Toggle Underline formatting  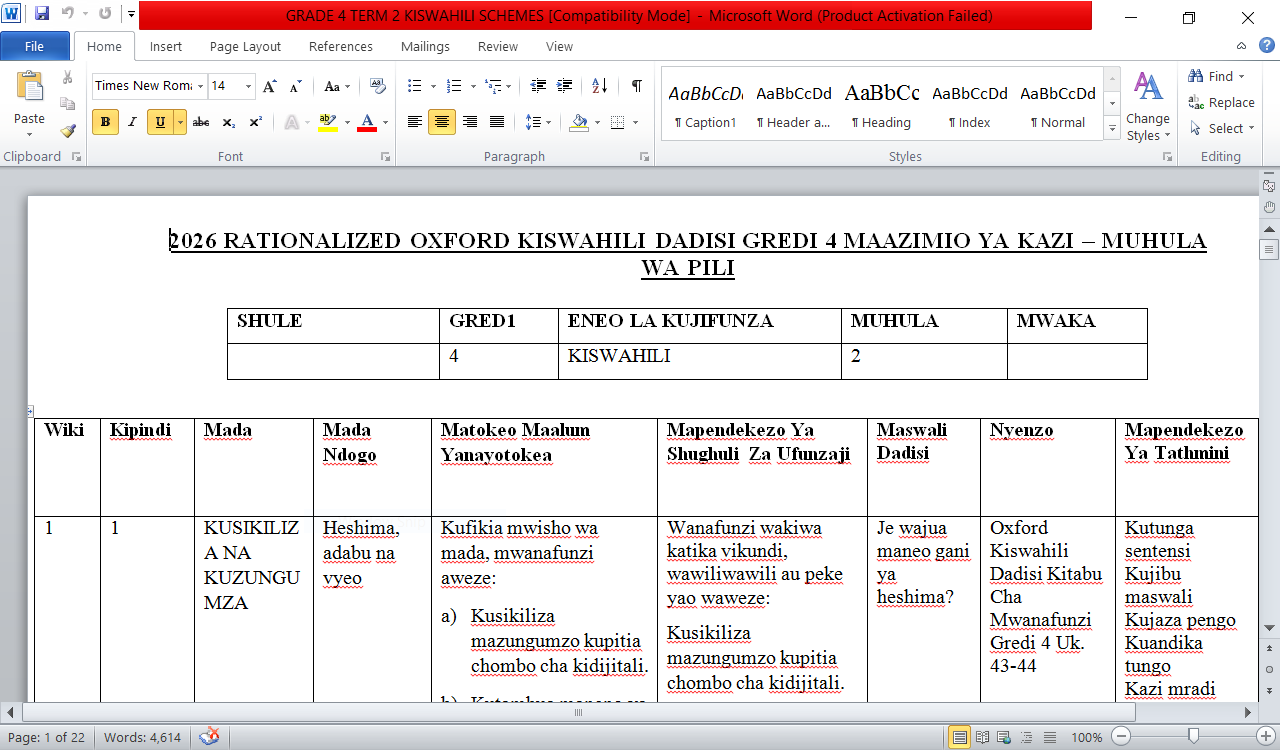coord(160,122)
